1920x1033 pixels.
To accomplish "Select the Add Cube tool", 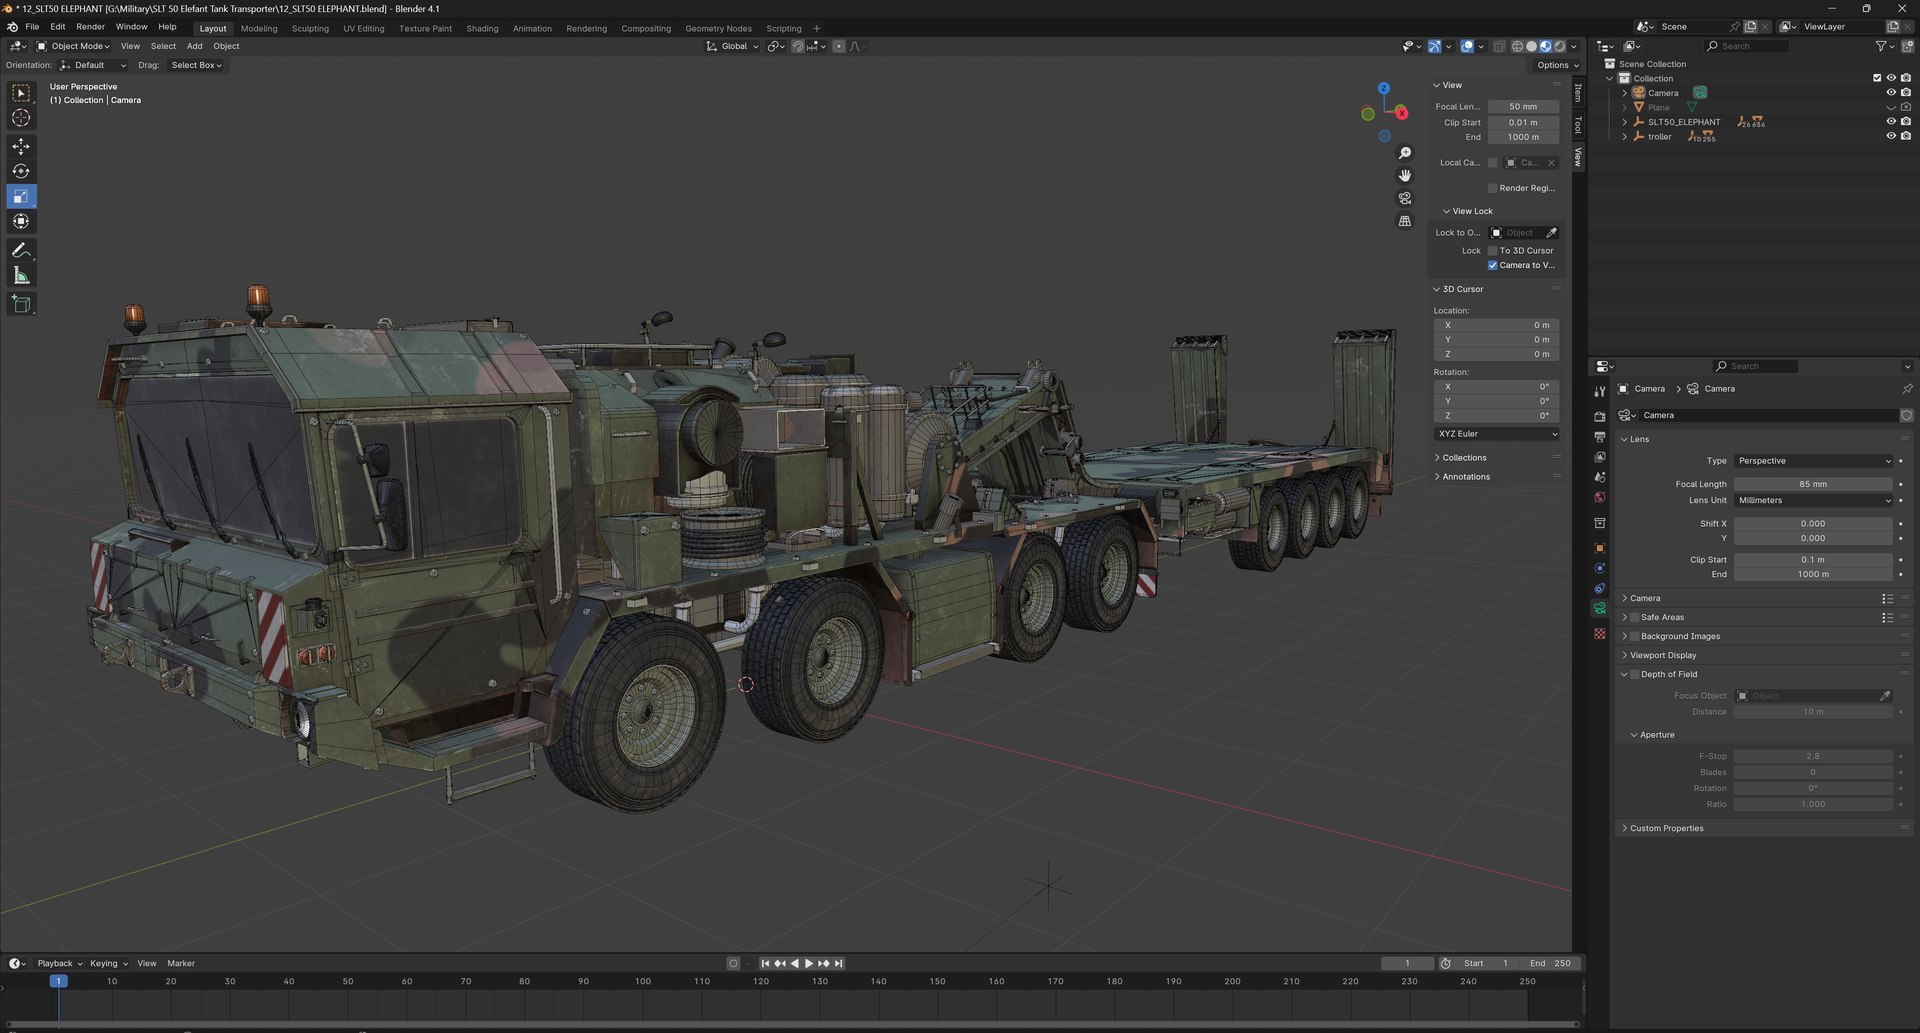I will tap(21, 304).
